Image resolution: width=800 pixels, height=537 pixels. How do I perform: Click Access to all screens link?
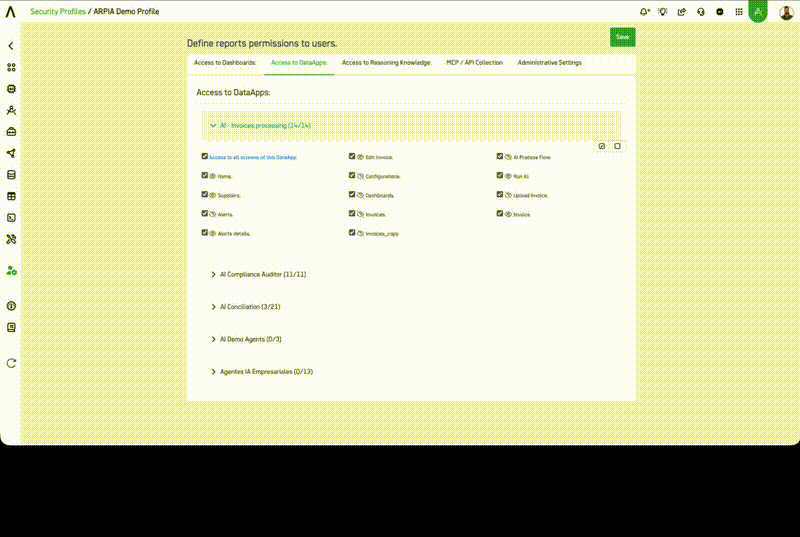click(x=253, y=157)
